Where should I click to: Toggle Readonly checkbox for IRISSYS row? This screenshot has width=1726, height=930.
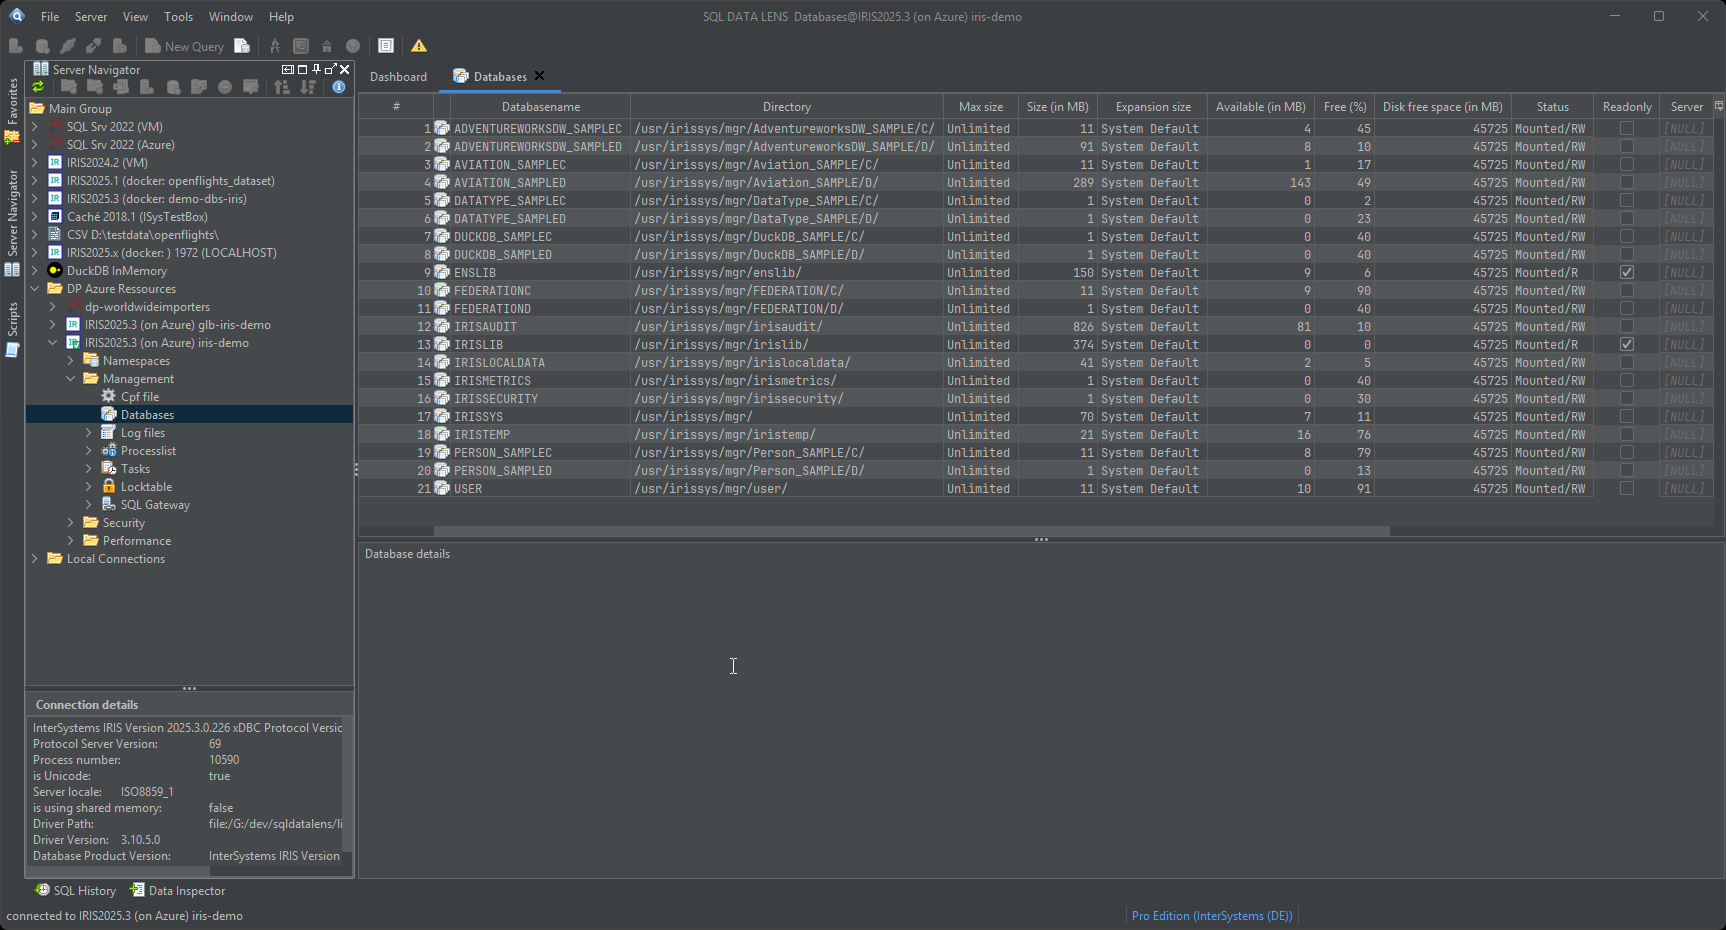[1627, 416]
